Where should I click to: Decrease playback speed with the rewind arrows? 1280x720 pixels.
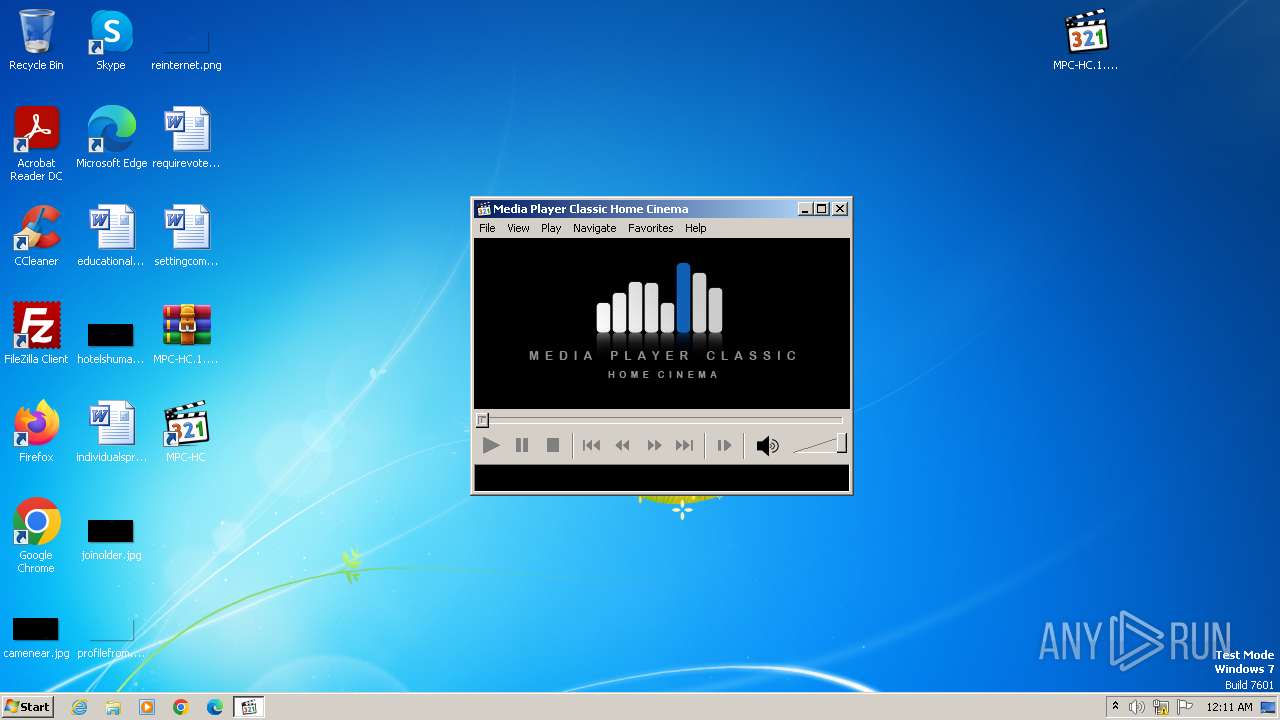[622, 446]
